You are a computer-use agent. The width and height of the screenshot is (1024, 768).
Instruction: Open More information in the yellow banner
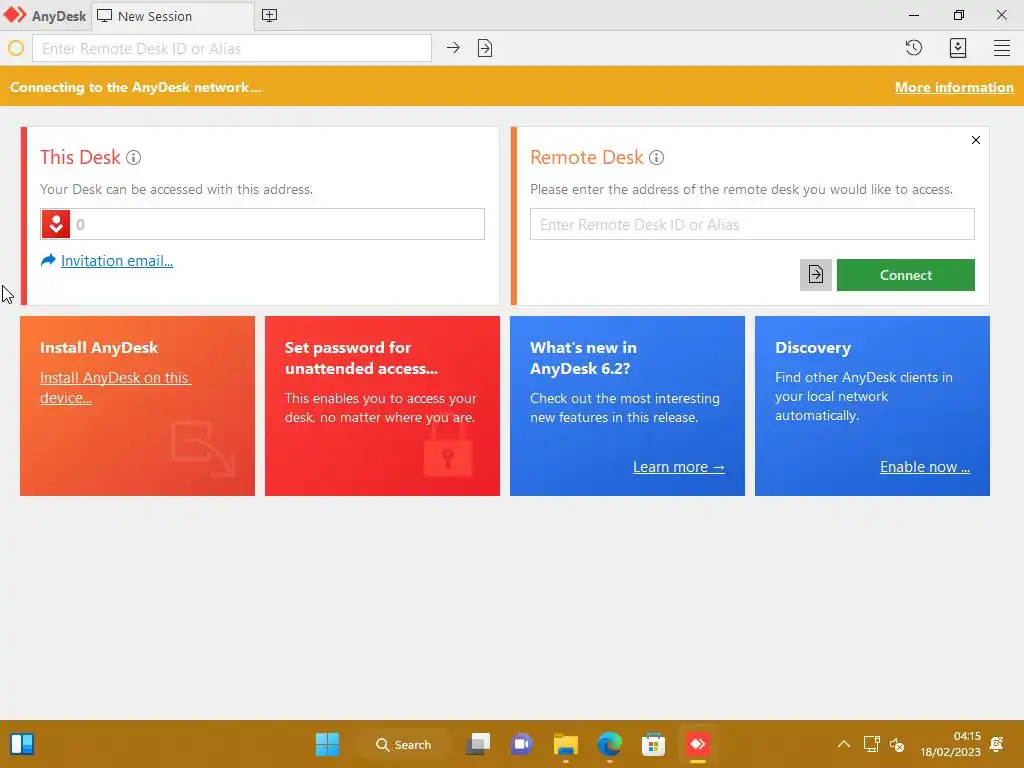(x=953, y=87)
